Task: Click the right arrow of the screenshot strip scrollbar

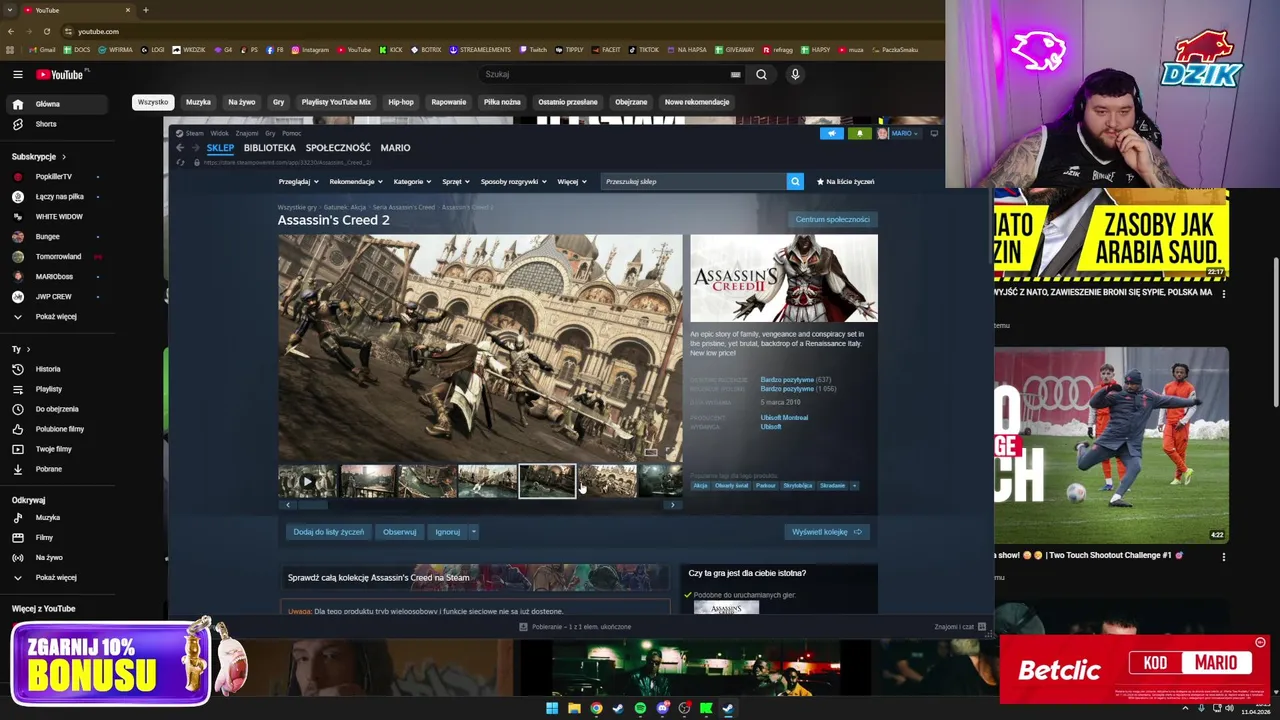Action: (672, 505)
